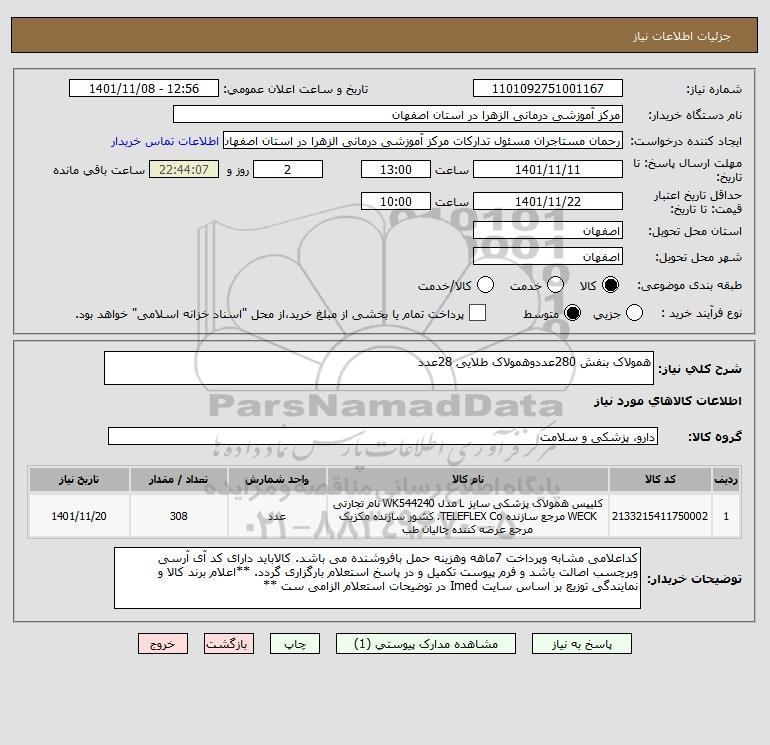Choose the متوسط purchase type radio

tap(572, 313)
